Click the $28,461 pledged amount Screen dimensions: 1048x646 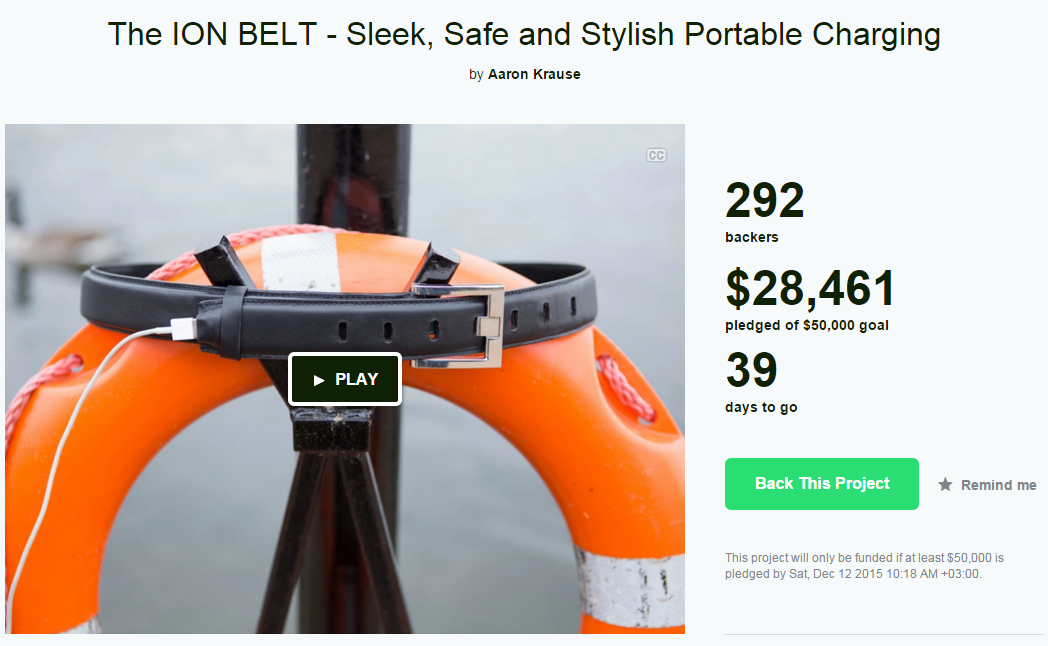[x=810, y=289]
